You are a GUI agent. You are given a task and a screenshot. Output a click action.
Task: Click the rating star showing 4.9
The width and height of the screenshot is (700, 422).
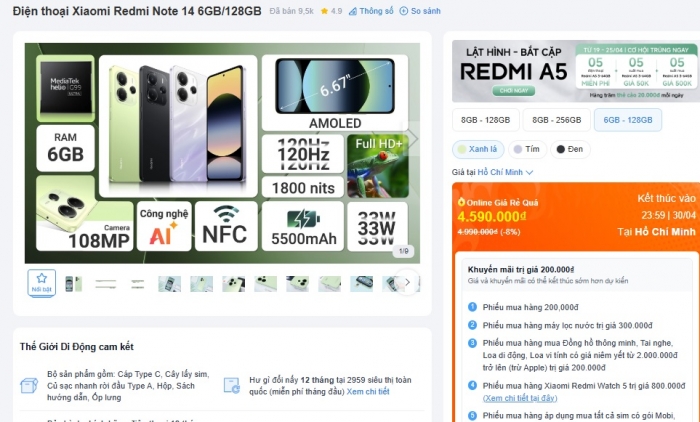click(x=324, y=11)
